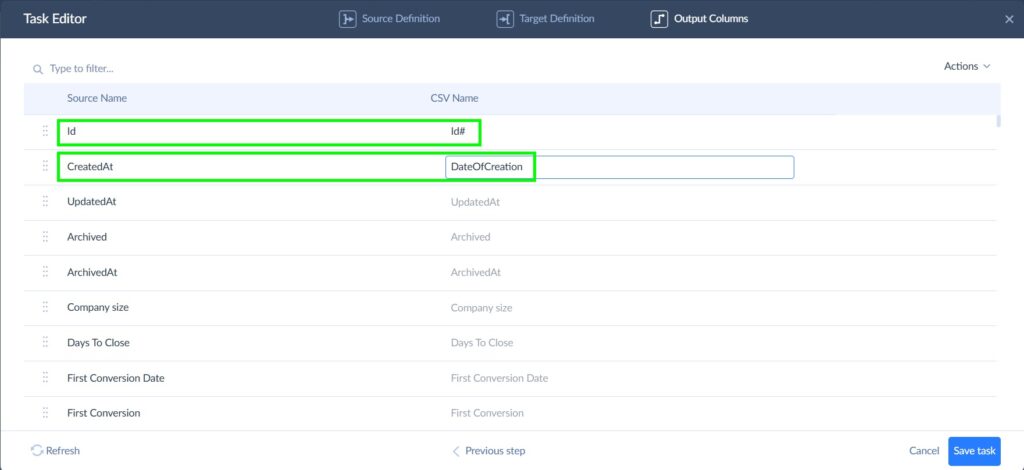Image resolution: width=1024 pixels, height=470 pixels.
Task: Select the Id source name
Action: click(72, 131)
